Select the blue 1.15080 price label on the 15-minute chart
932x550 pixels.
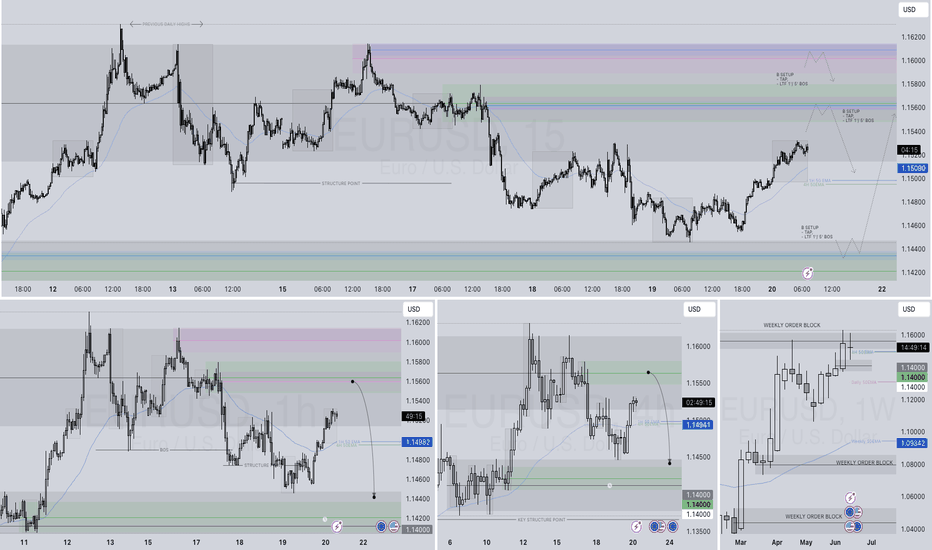[x=912, y=168]
